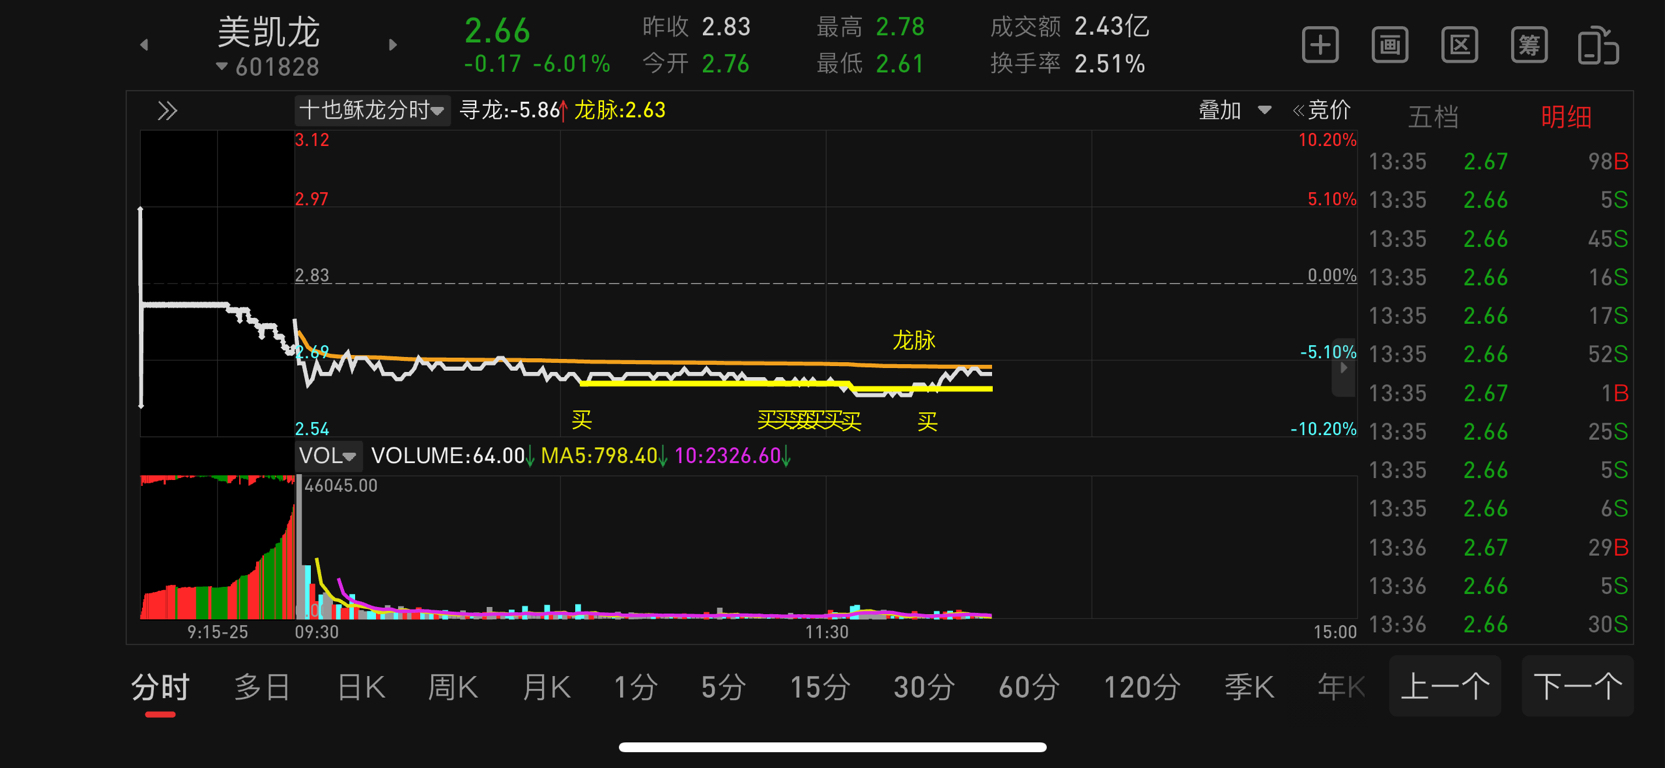Select 分时 intraday chart tab
Screen dimensions: 1665x769
tap(160, 688)
